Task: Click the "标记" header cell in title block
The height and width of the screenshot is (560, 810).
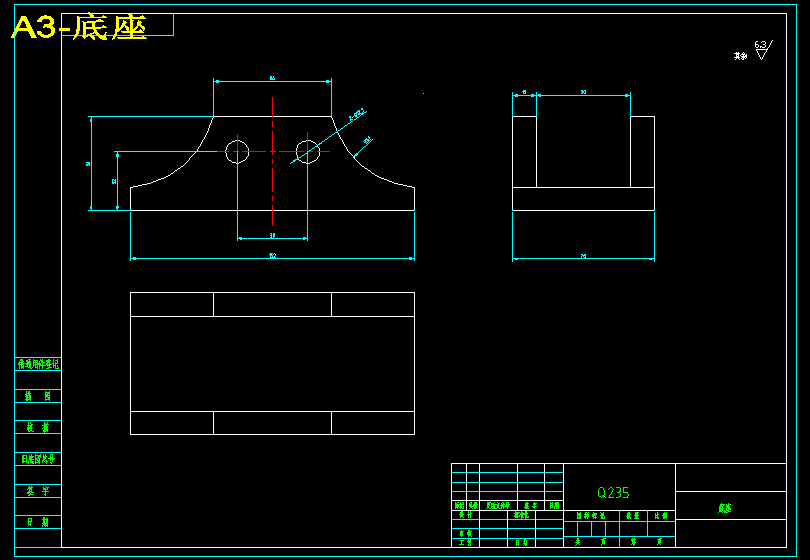Action: pos(459,506)
